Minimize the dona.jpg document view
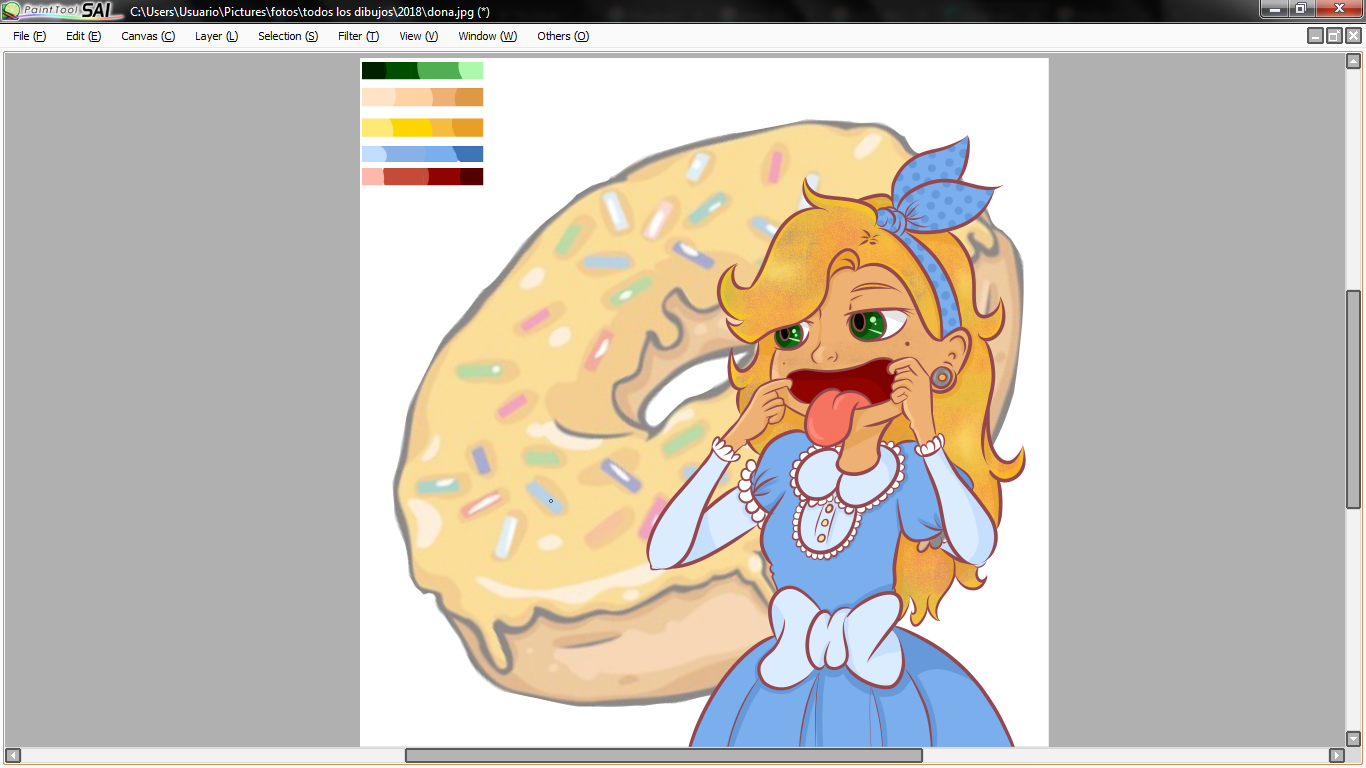This screenshot has height=768, width=1366. pyautogui.click(x=1316, y=36)
